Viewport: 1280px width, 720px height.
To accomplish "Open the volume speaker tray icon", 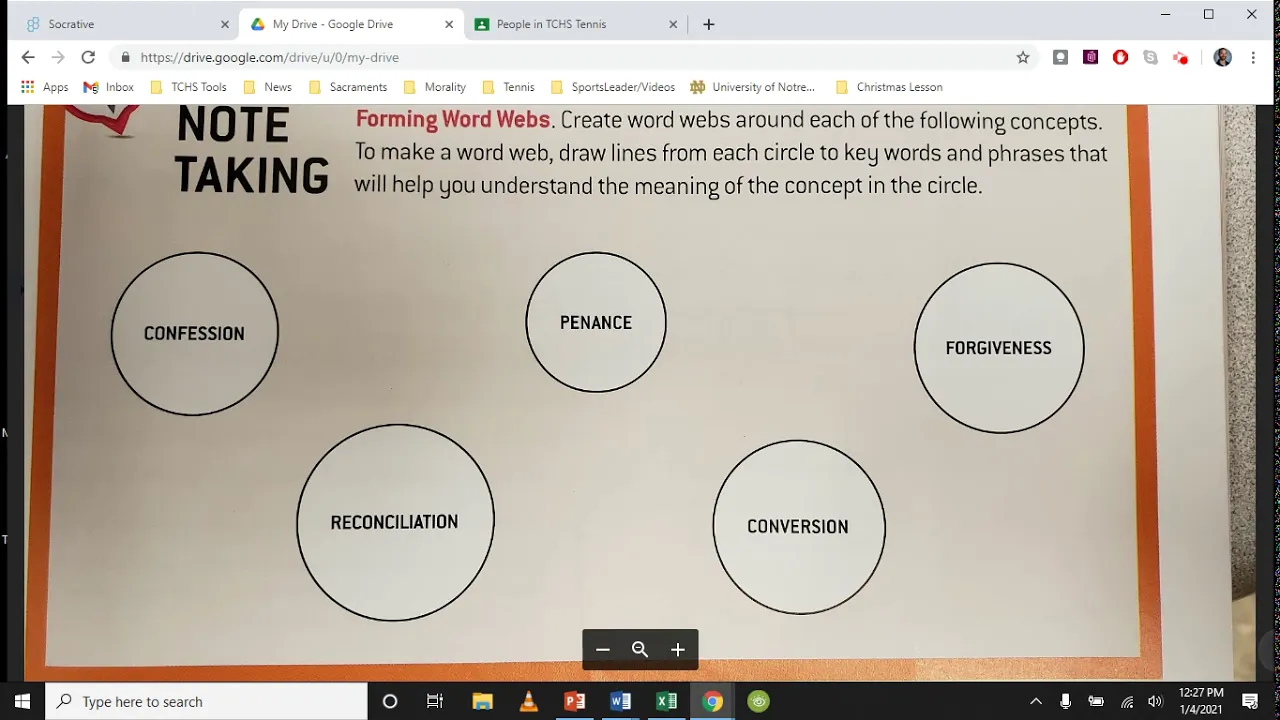I will coord(1156,701).
